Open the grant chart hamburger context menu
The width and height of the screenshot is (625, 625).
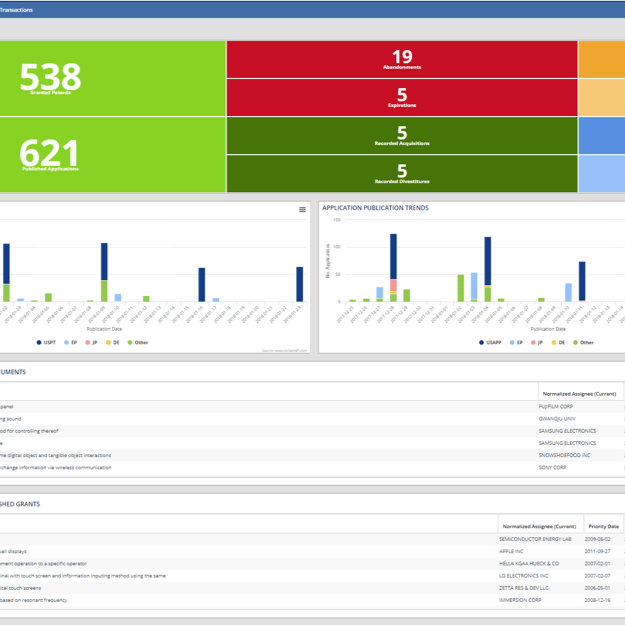click(x=302, y=209)
